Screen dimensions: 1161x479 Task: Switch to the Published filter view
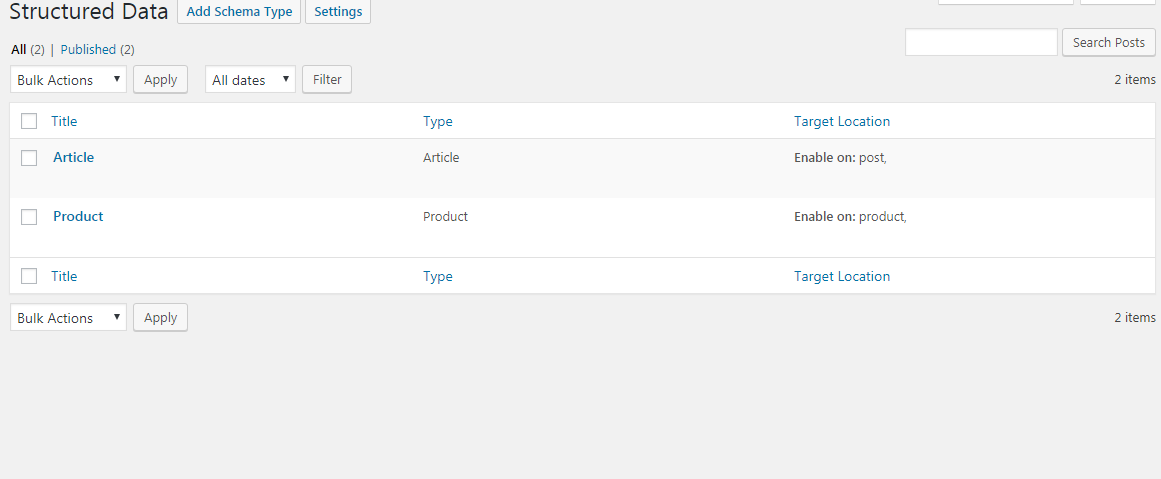[88, 49]
